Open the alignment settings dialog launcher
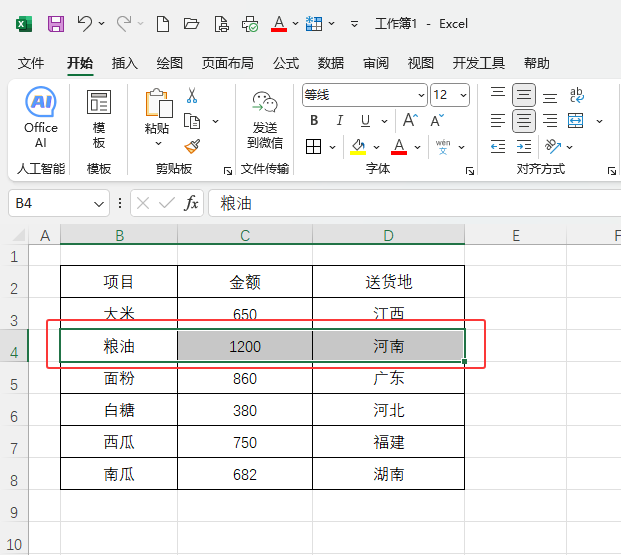 point(612,171)
